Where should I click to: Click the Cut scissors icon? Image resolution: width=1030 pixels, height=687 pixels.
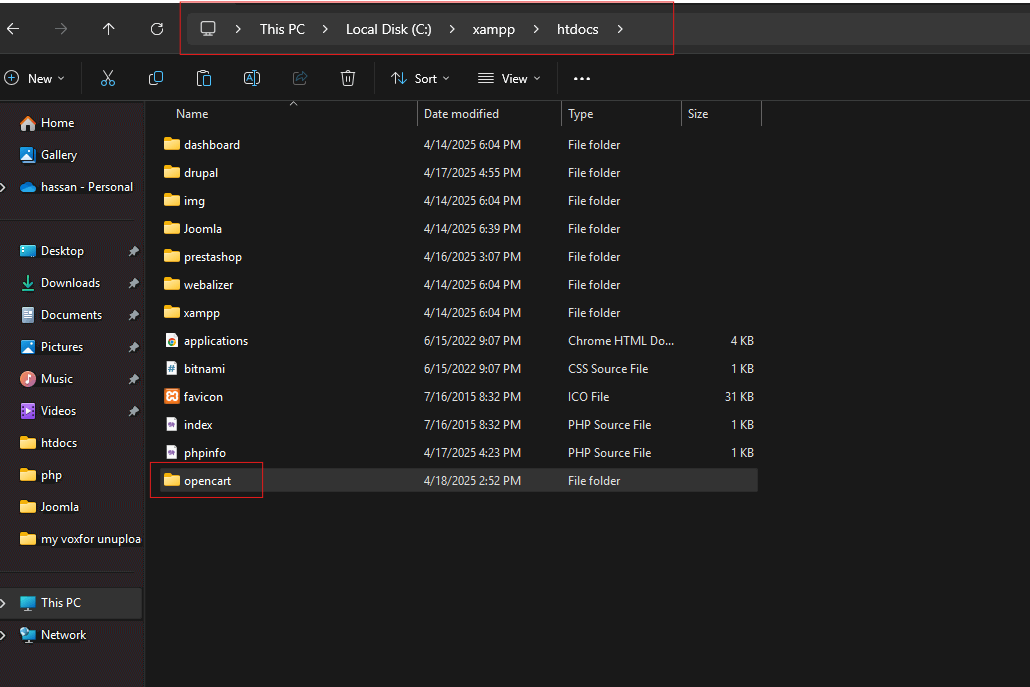[108, 78]
